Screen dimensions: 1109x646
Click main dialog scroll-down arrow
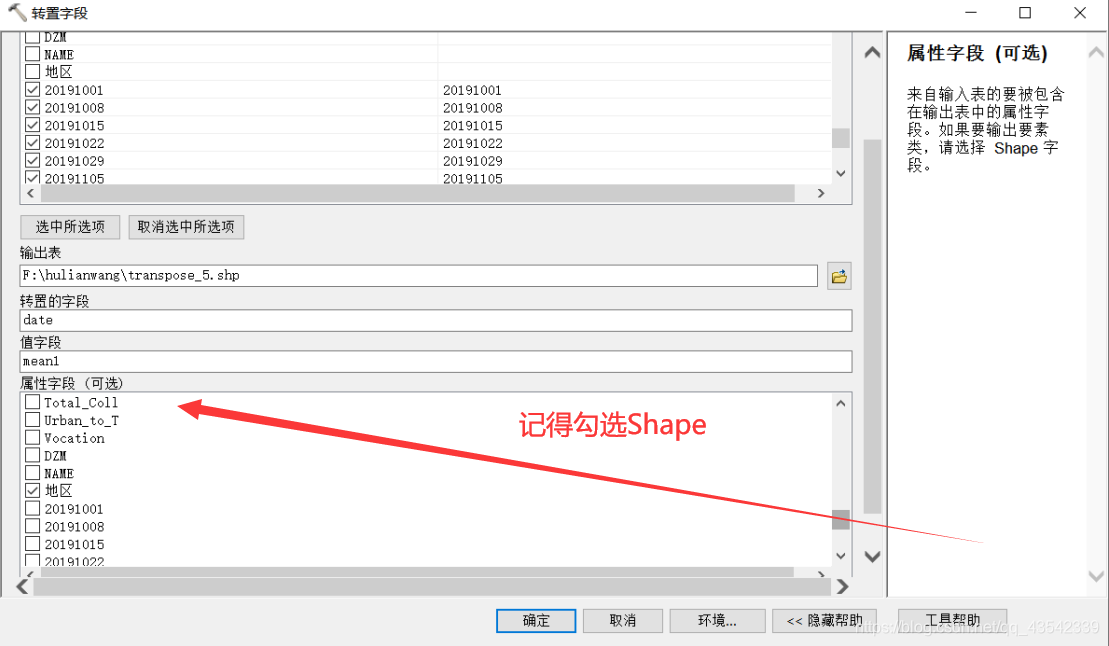(873, 557)
